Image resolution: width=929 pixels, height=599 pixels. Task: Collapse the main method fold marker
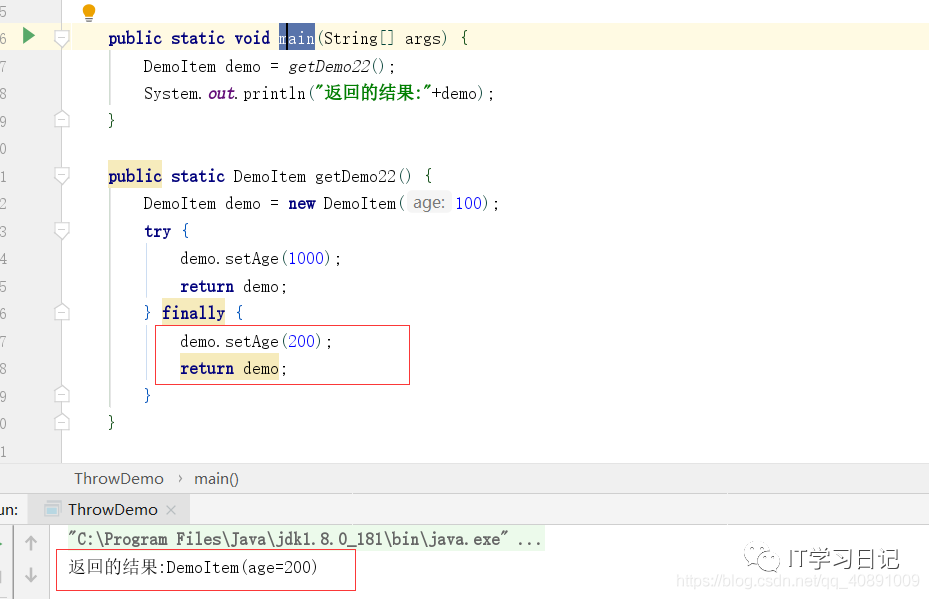62,39
